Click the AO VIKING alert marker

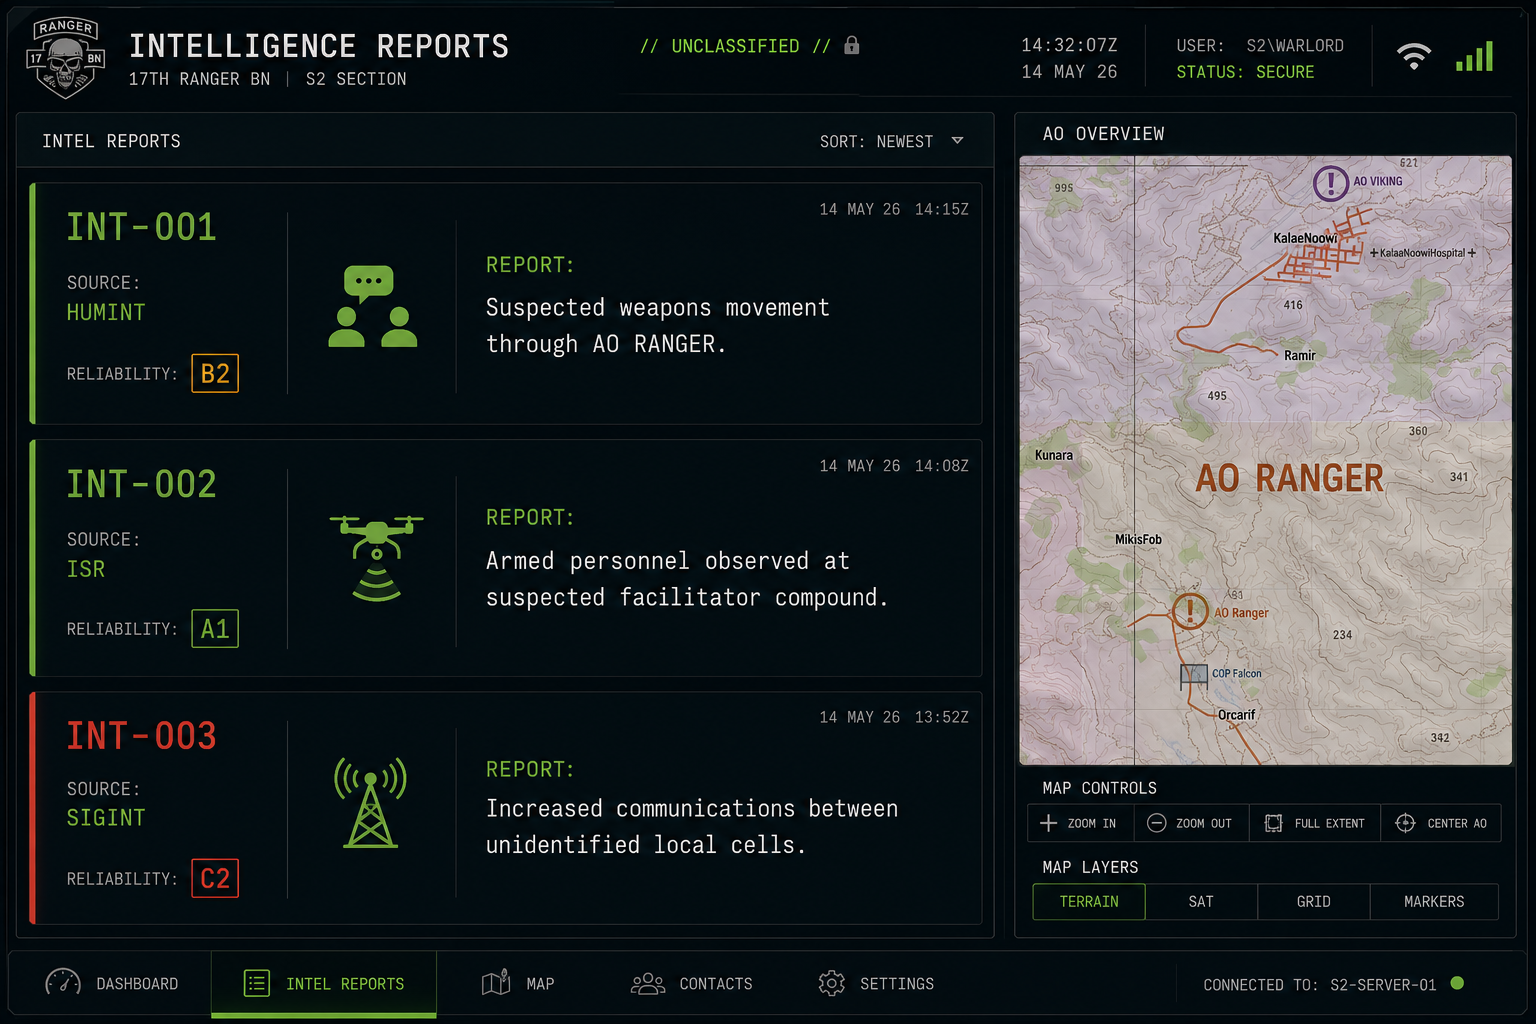pyautogui.click(x=1330, y=183)
